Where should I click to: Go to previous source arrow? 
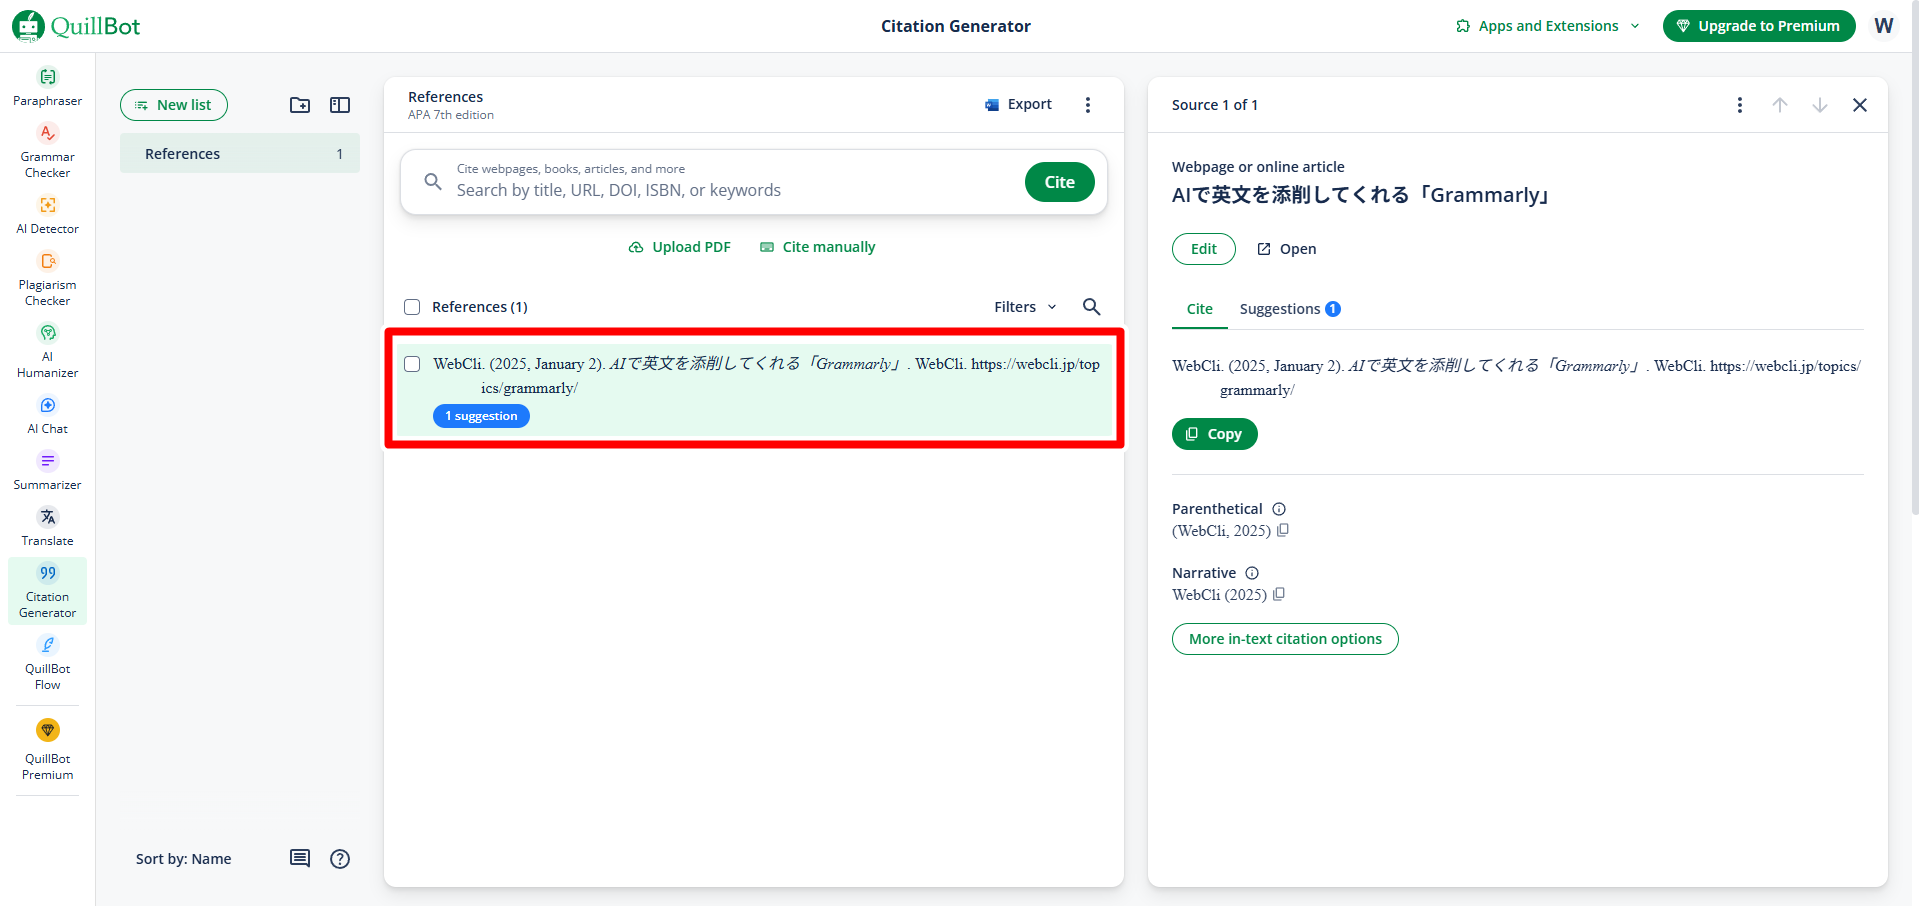click(x=1780, y=105)
